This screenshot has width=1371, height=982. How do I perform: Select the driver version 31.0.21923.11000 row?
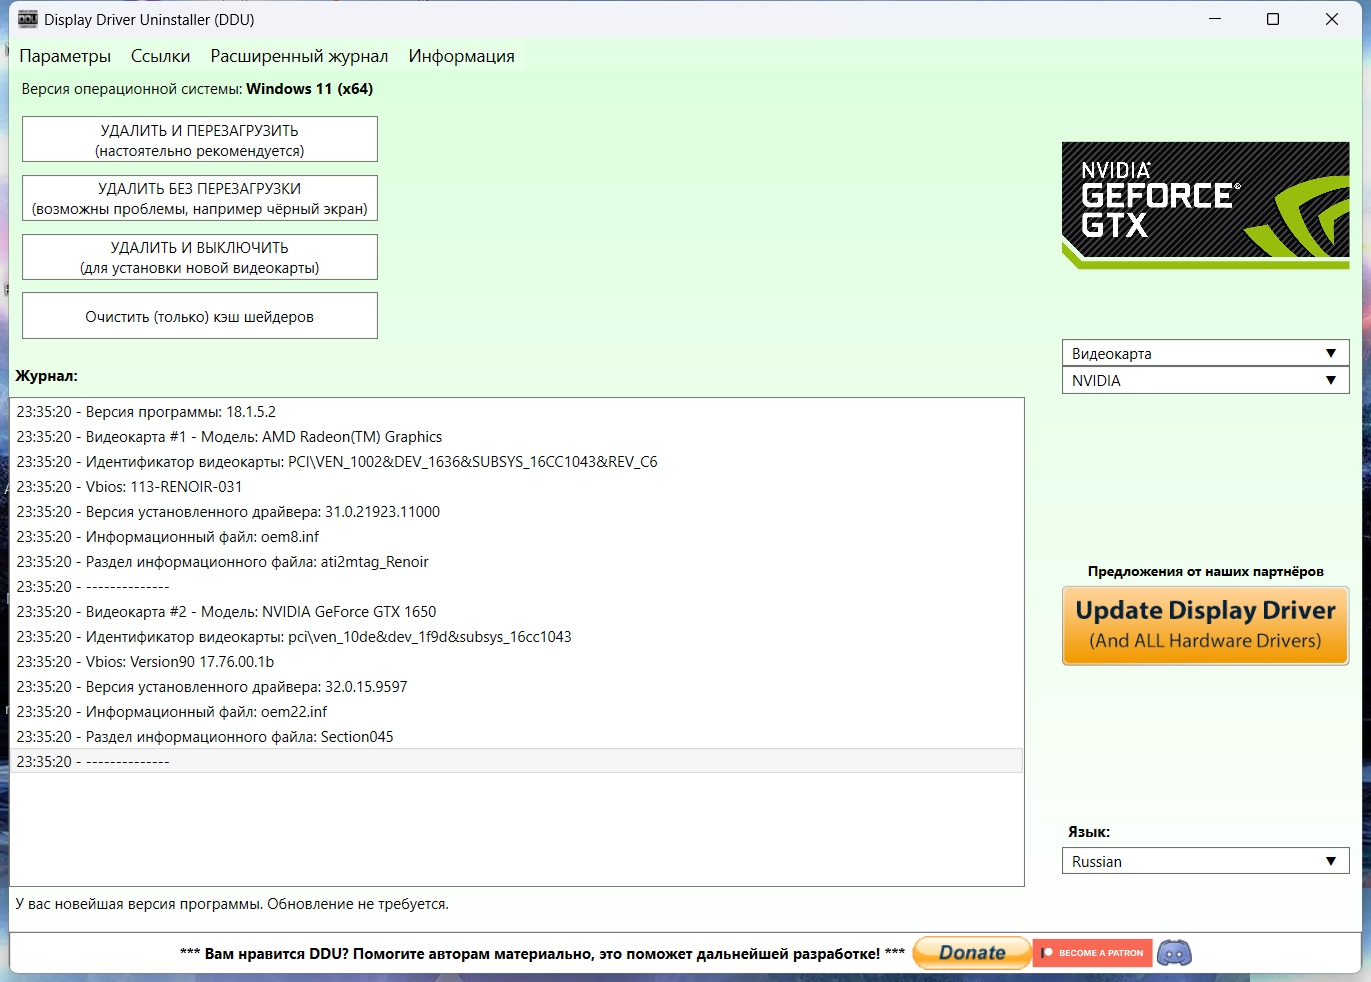[517, 512]
